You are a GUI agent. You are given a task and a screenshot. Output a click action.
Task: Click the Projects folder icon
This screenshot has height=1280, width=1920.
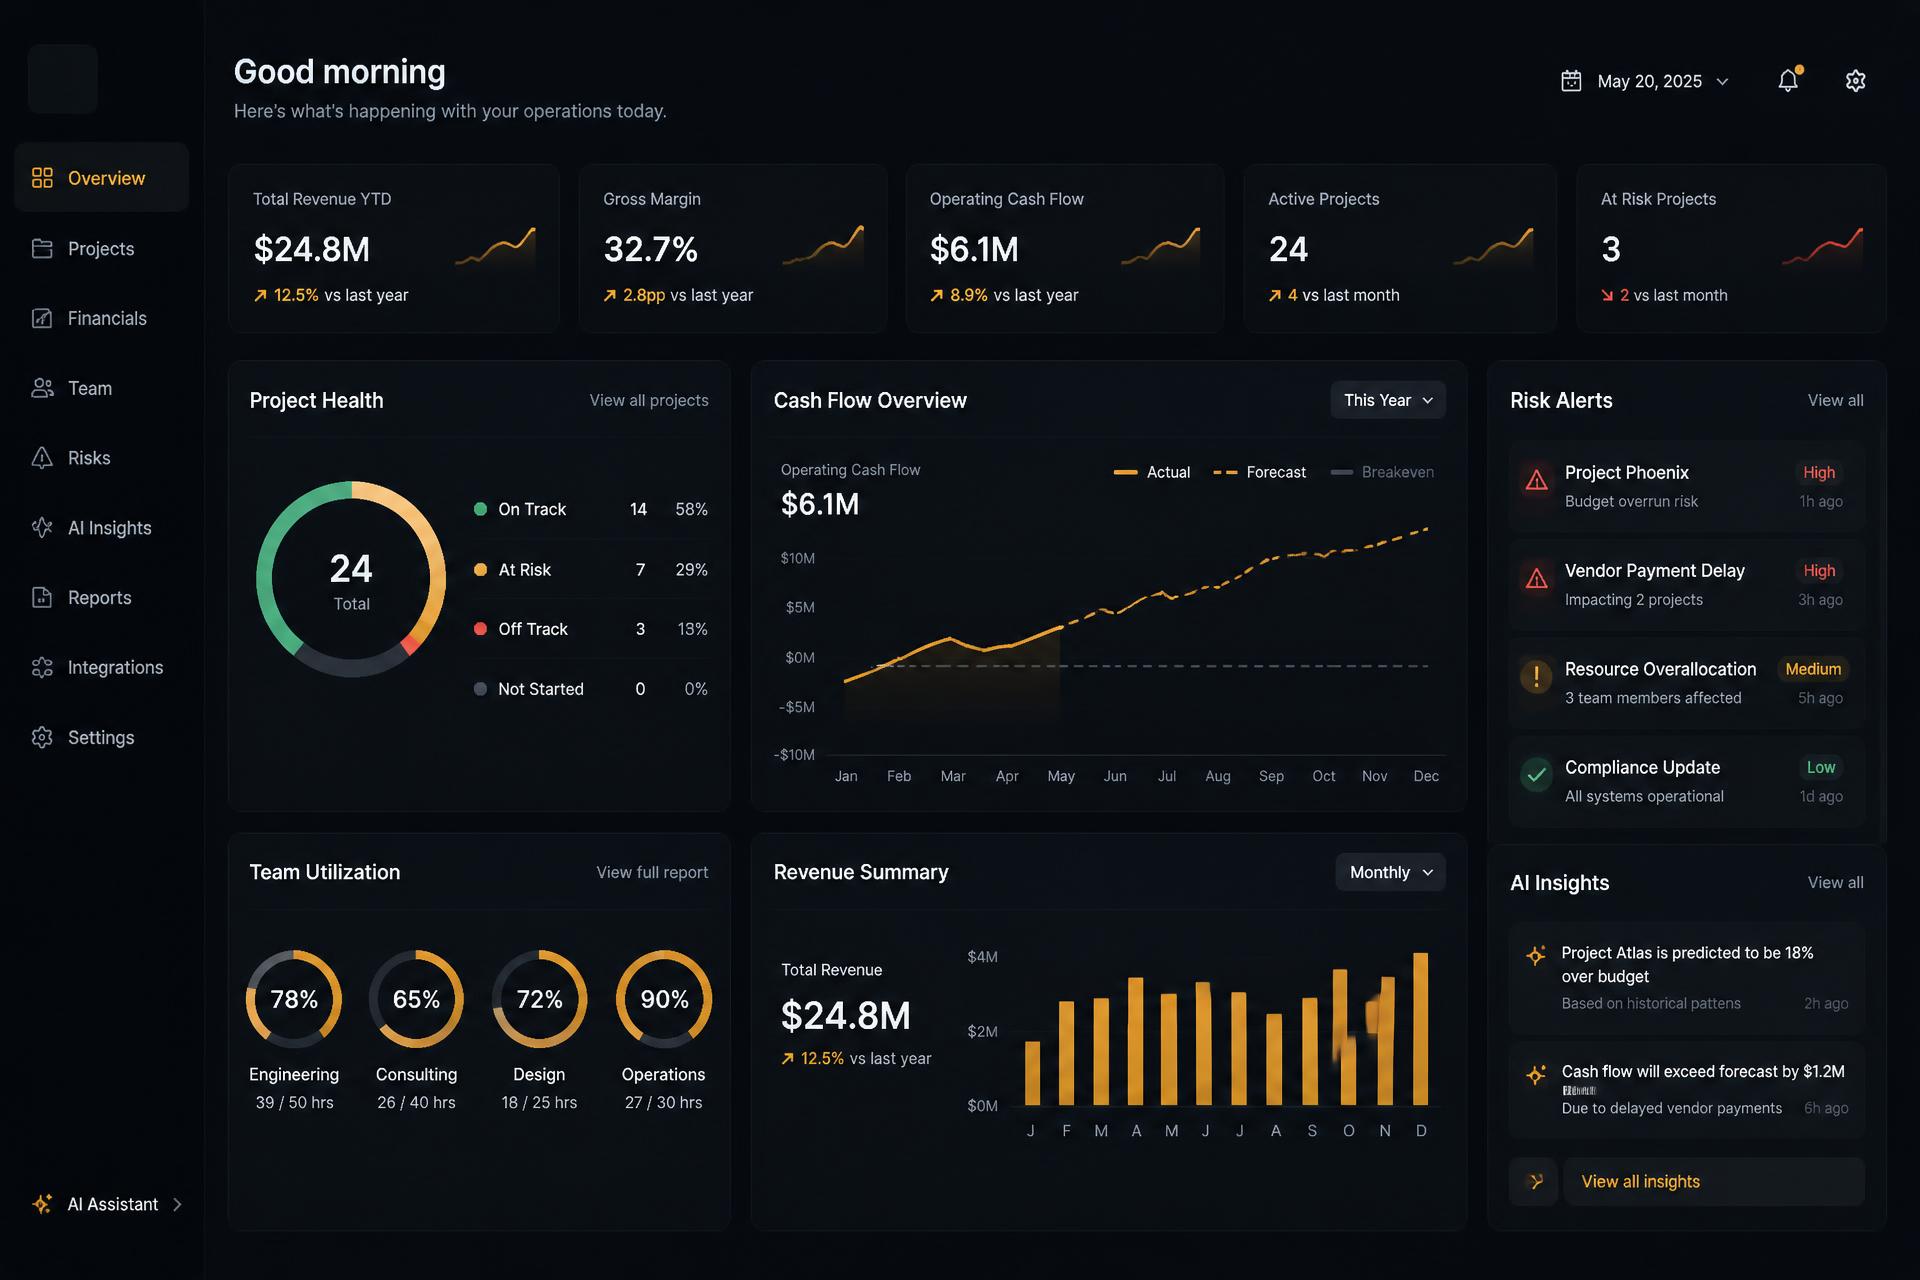pos(42,248)
